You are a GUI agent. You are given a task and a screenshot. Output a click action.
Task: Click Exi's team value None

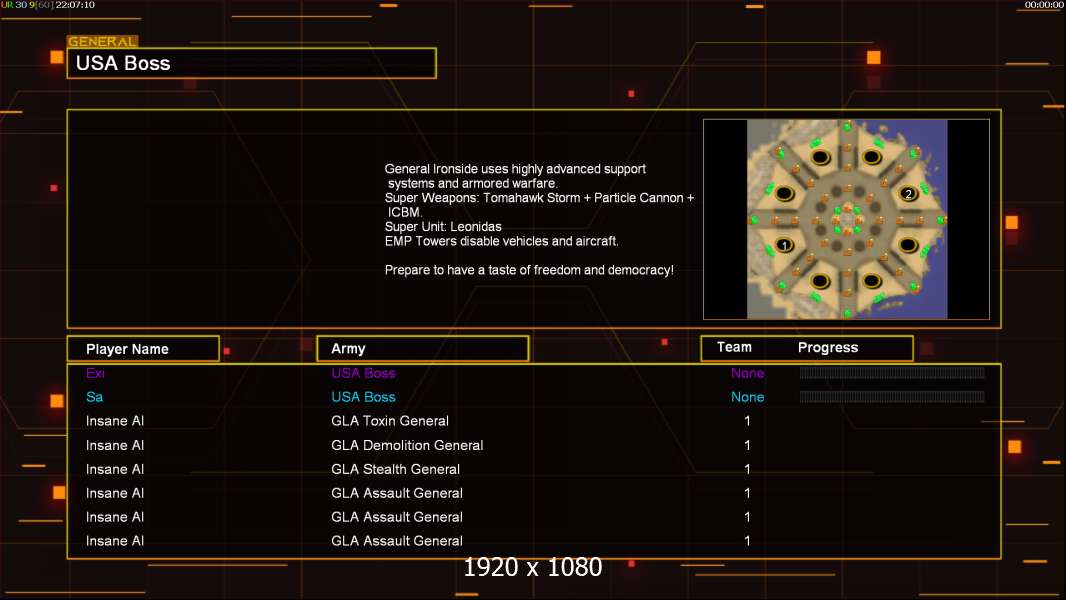click(x=747, y=373)
